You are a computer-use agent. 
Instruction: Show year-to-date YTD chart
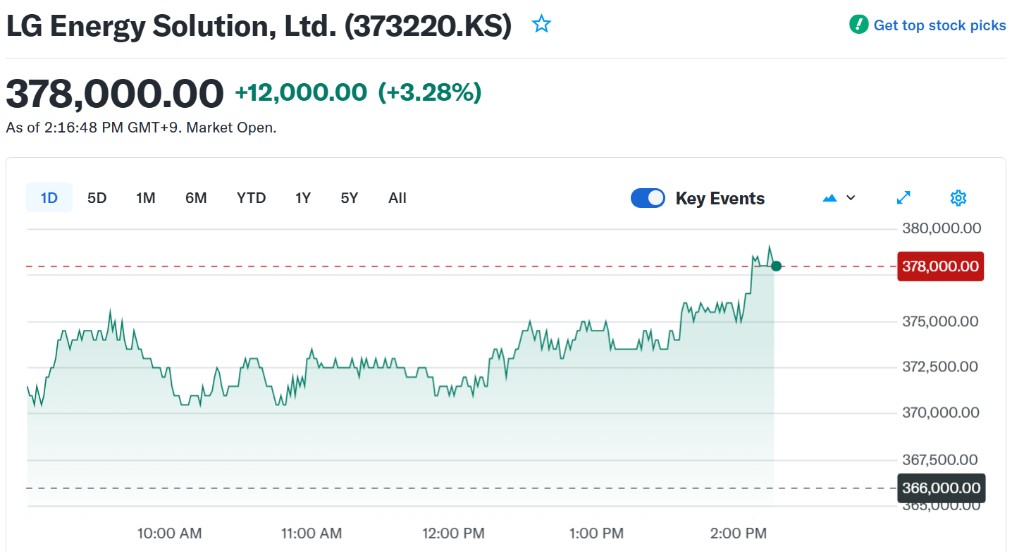(251, 198)
